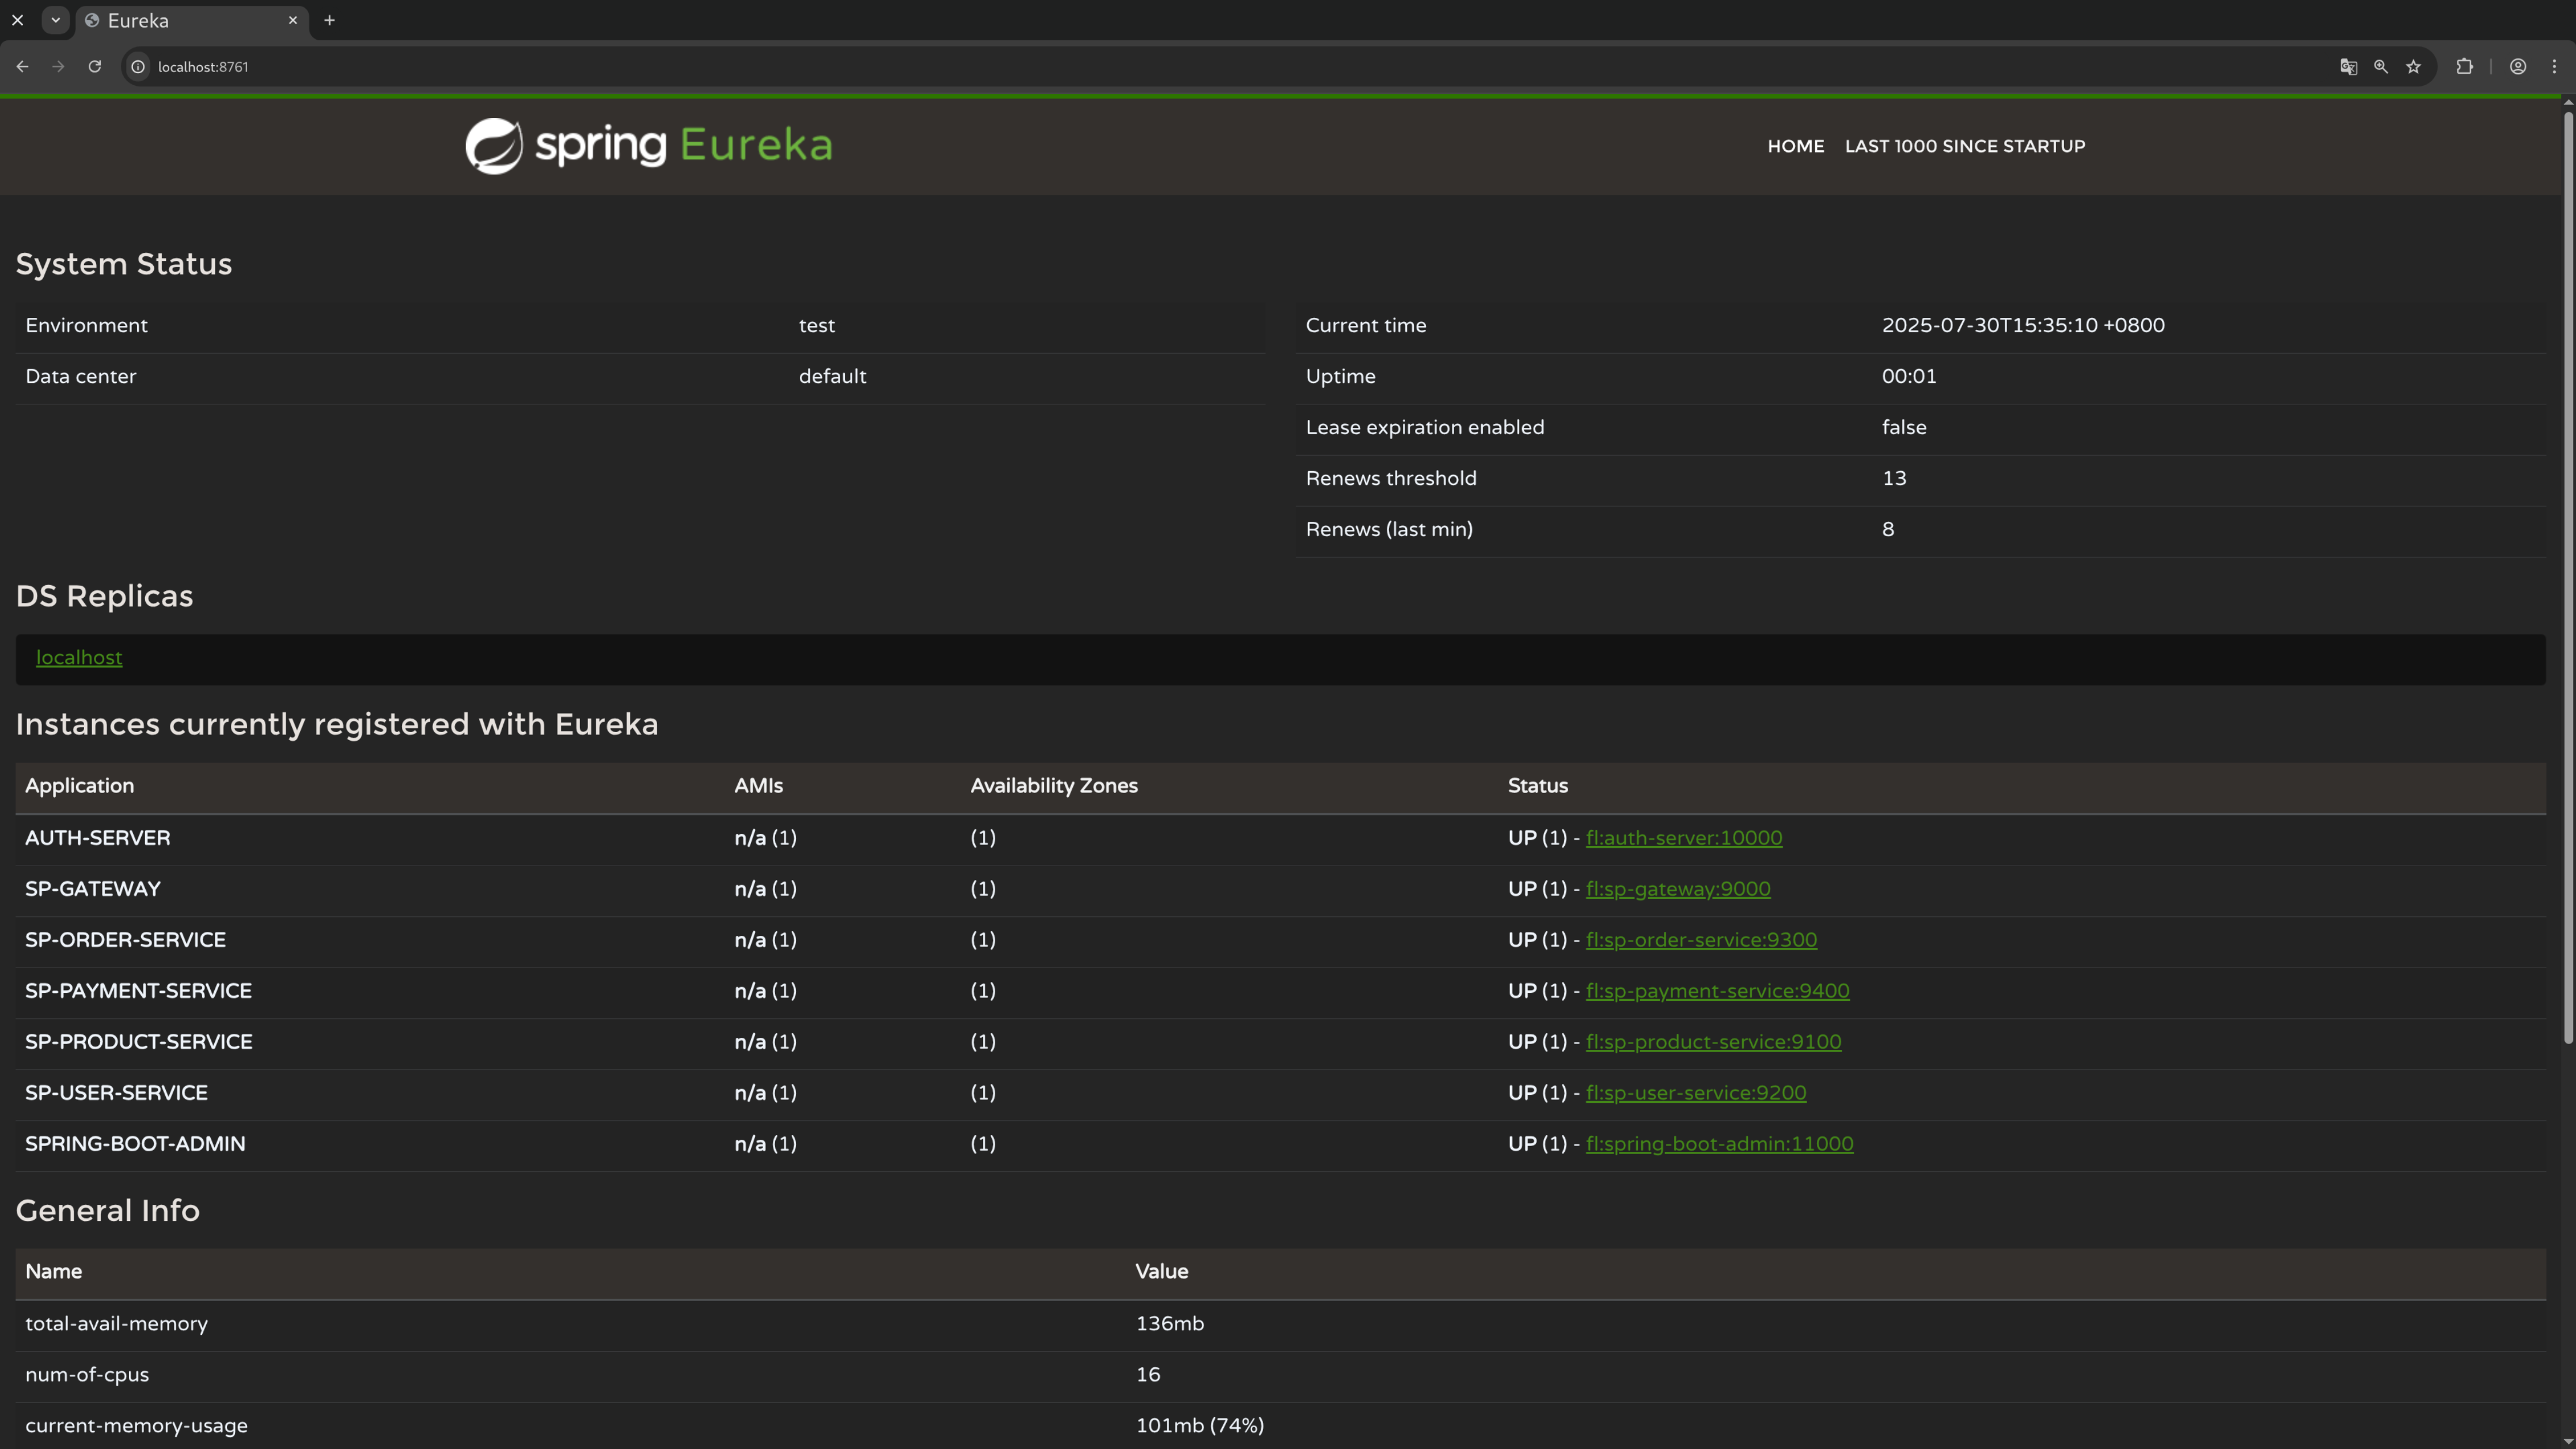
Task: Reload the page with refresh icon
Action: point(95,67)
